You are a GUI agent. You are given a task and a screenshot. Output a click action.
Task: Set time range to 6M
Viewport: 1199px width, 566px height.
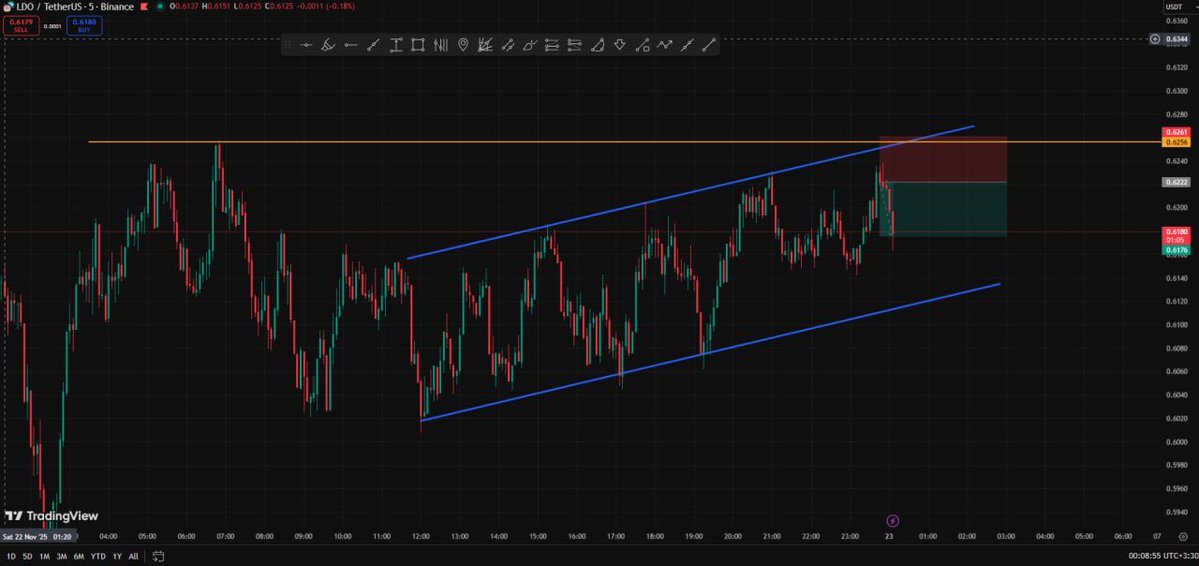(79, 556)
